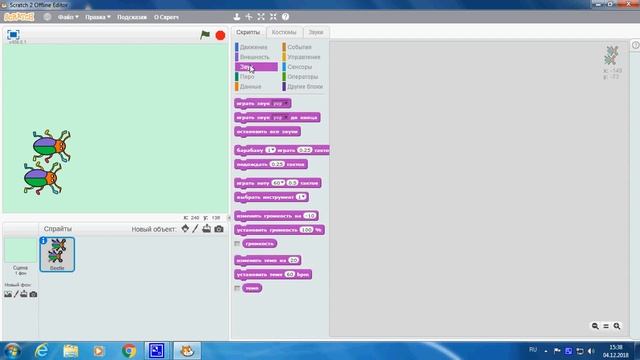Toggle presentation full-screen mode icon

tap(13, 35)
